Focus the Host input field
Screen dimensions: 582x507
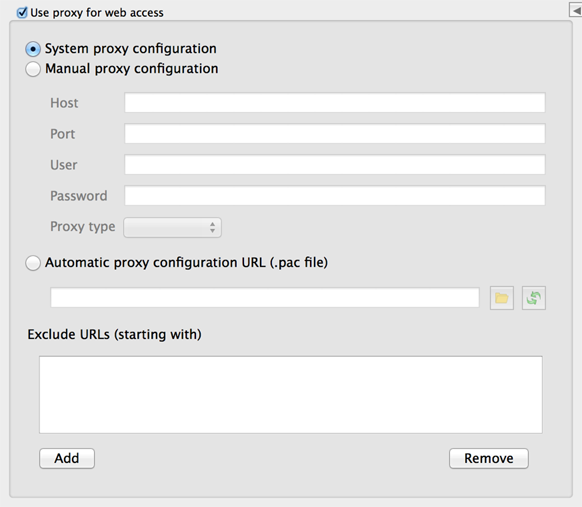pyautogui.click(x=335, y=102)
